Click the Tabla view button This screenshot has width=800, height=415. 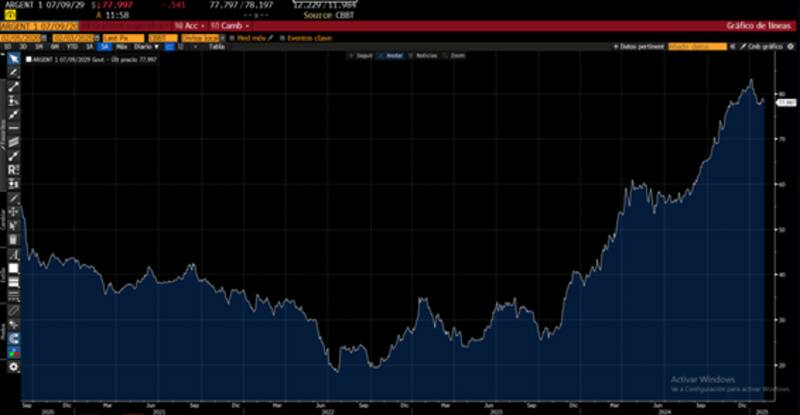[x=216, y=46]
